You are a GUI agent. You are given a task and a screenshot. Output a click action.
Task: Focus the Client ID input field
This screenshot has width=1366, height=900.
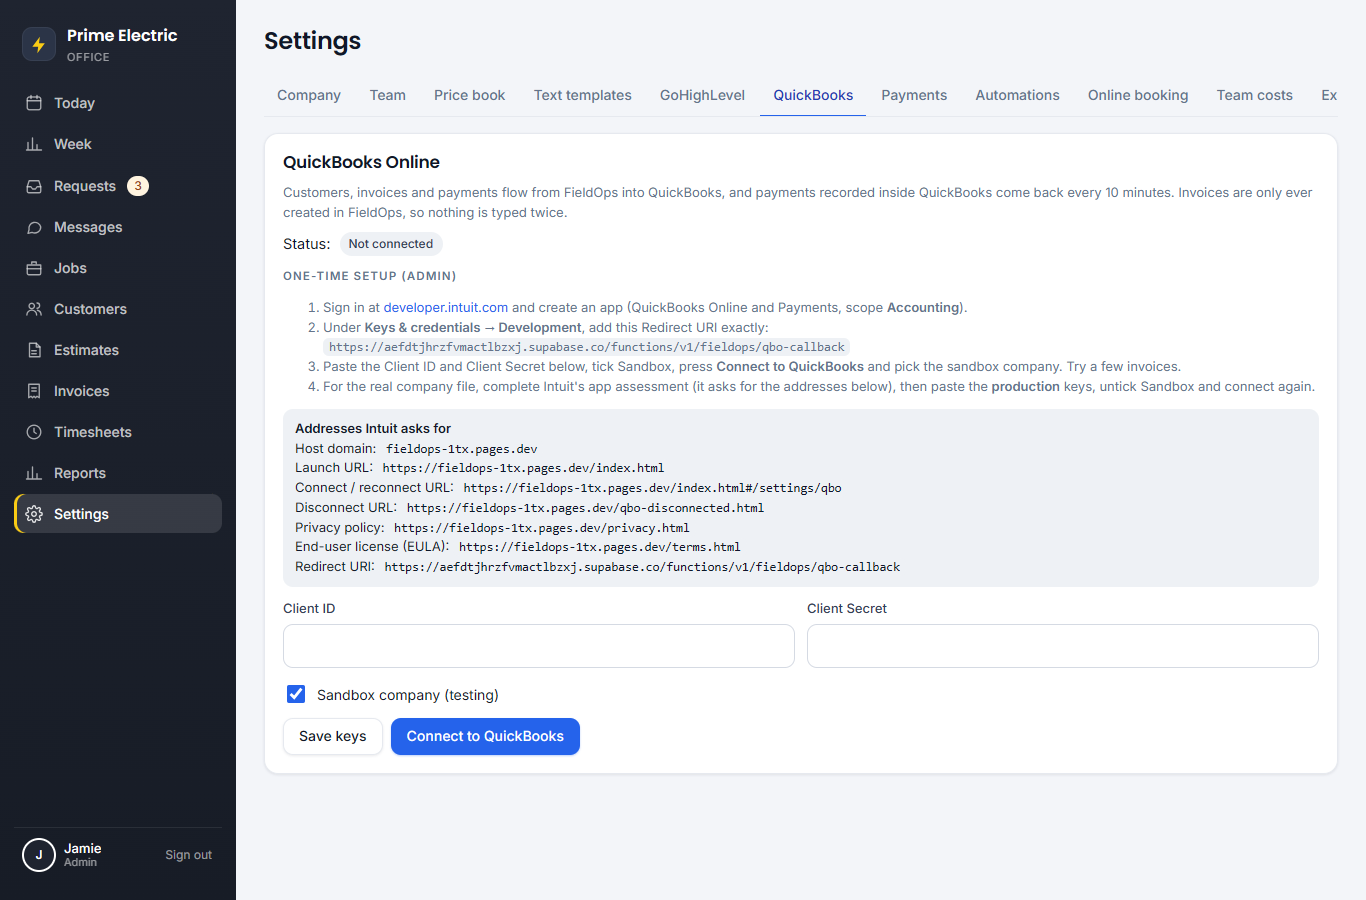pos(539,646)
